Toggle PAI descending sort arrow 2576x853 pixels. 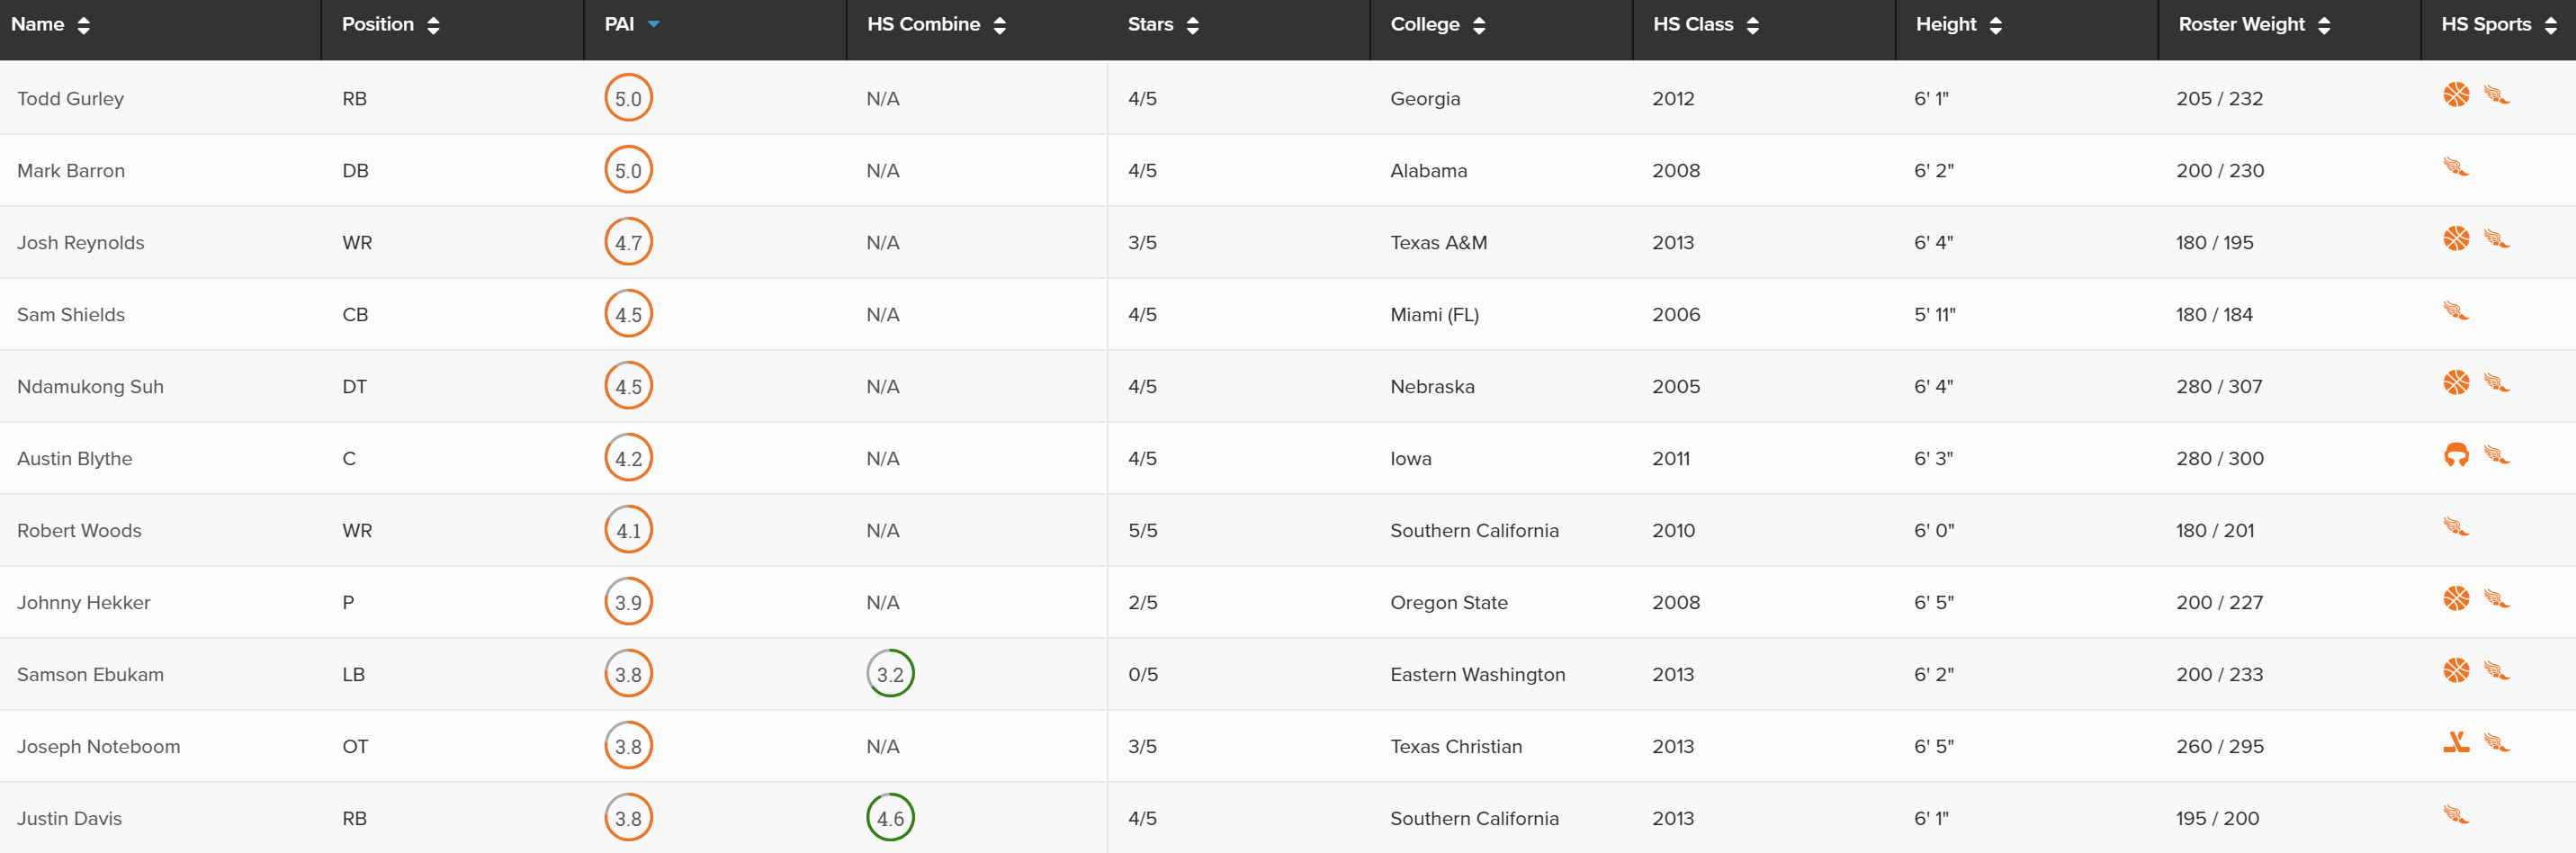tap(654, 24)
